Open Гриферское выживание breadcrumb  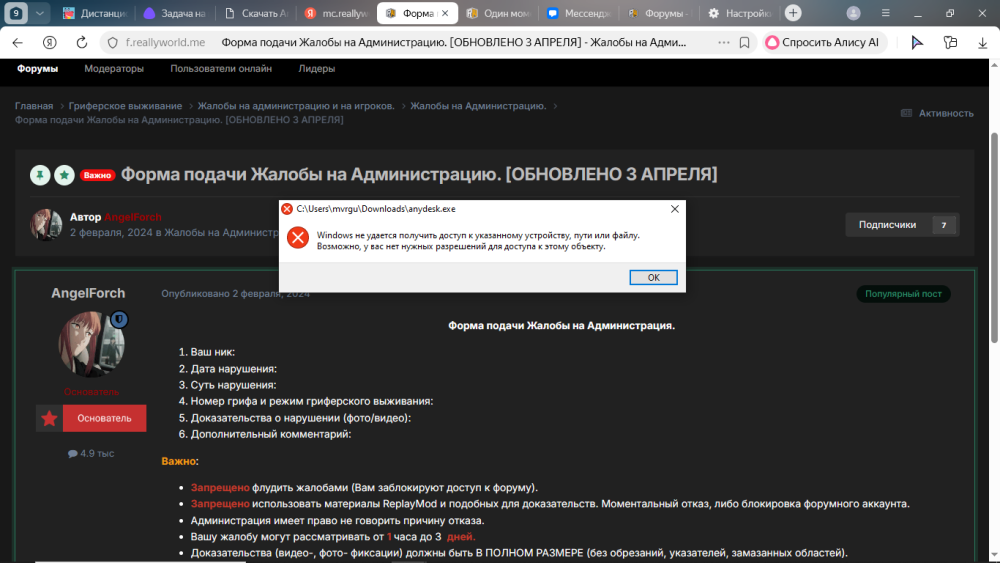tap(125, 106)
